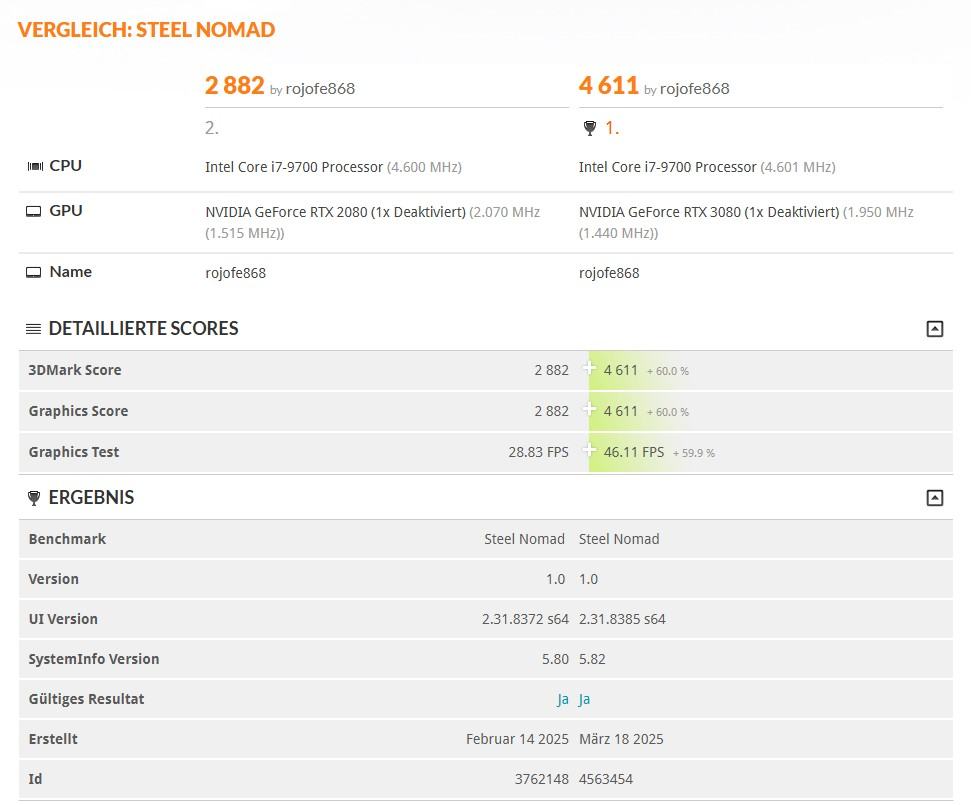Click the orange 2 882 score
971x805 pixels.
(234, 86)
